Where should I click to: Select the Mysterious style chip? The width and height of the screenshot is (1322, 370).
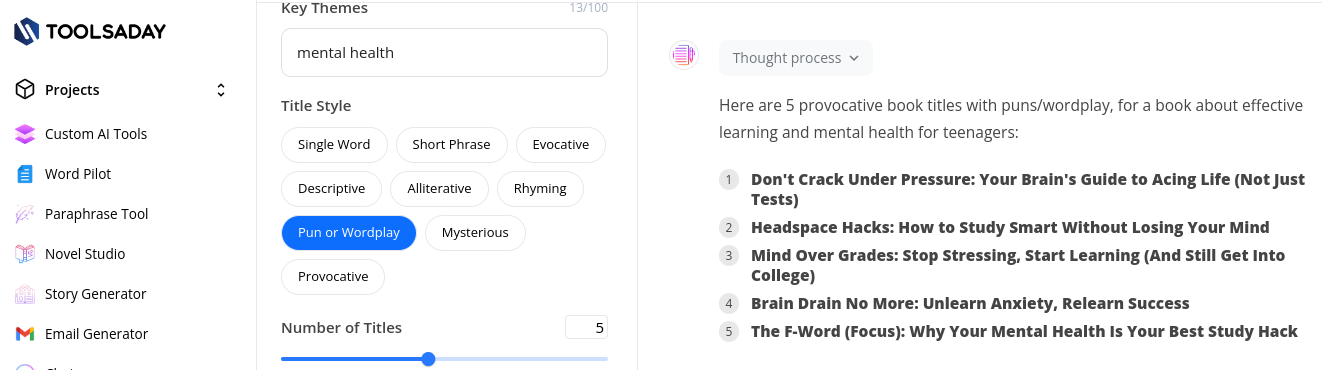(475, 233)
